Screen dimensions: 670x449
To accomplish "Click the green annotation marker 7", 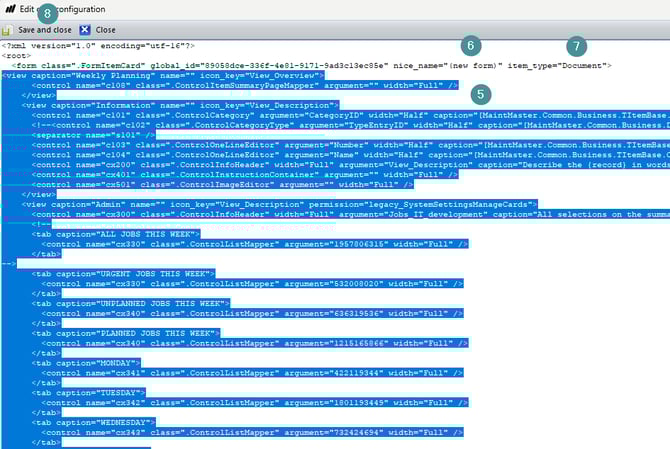I will [x=574, y=46].
